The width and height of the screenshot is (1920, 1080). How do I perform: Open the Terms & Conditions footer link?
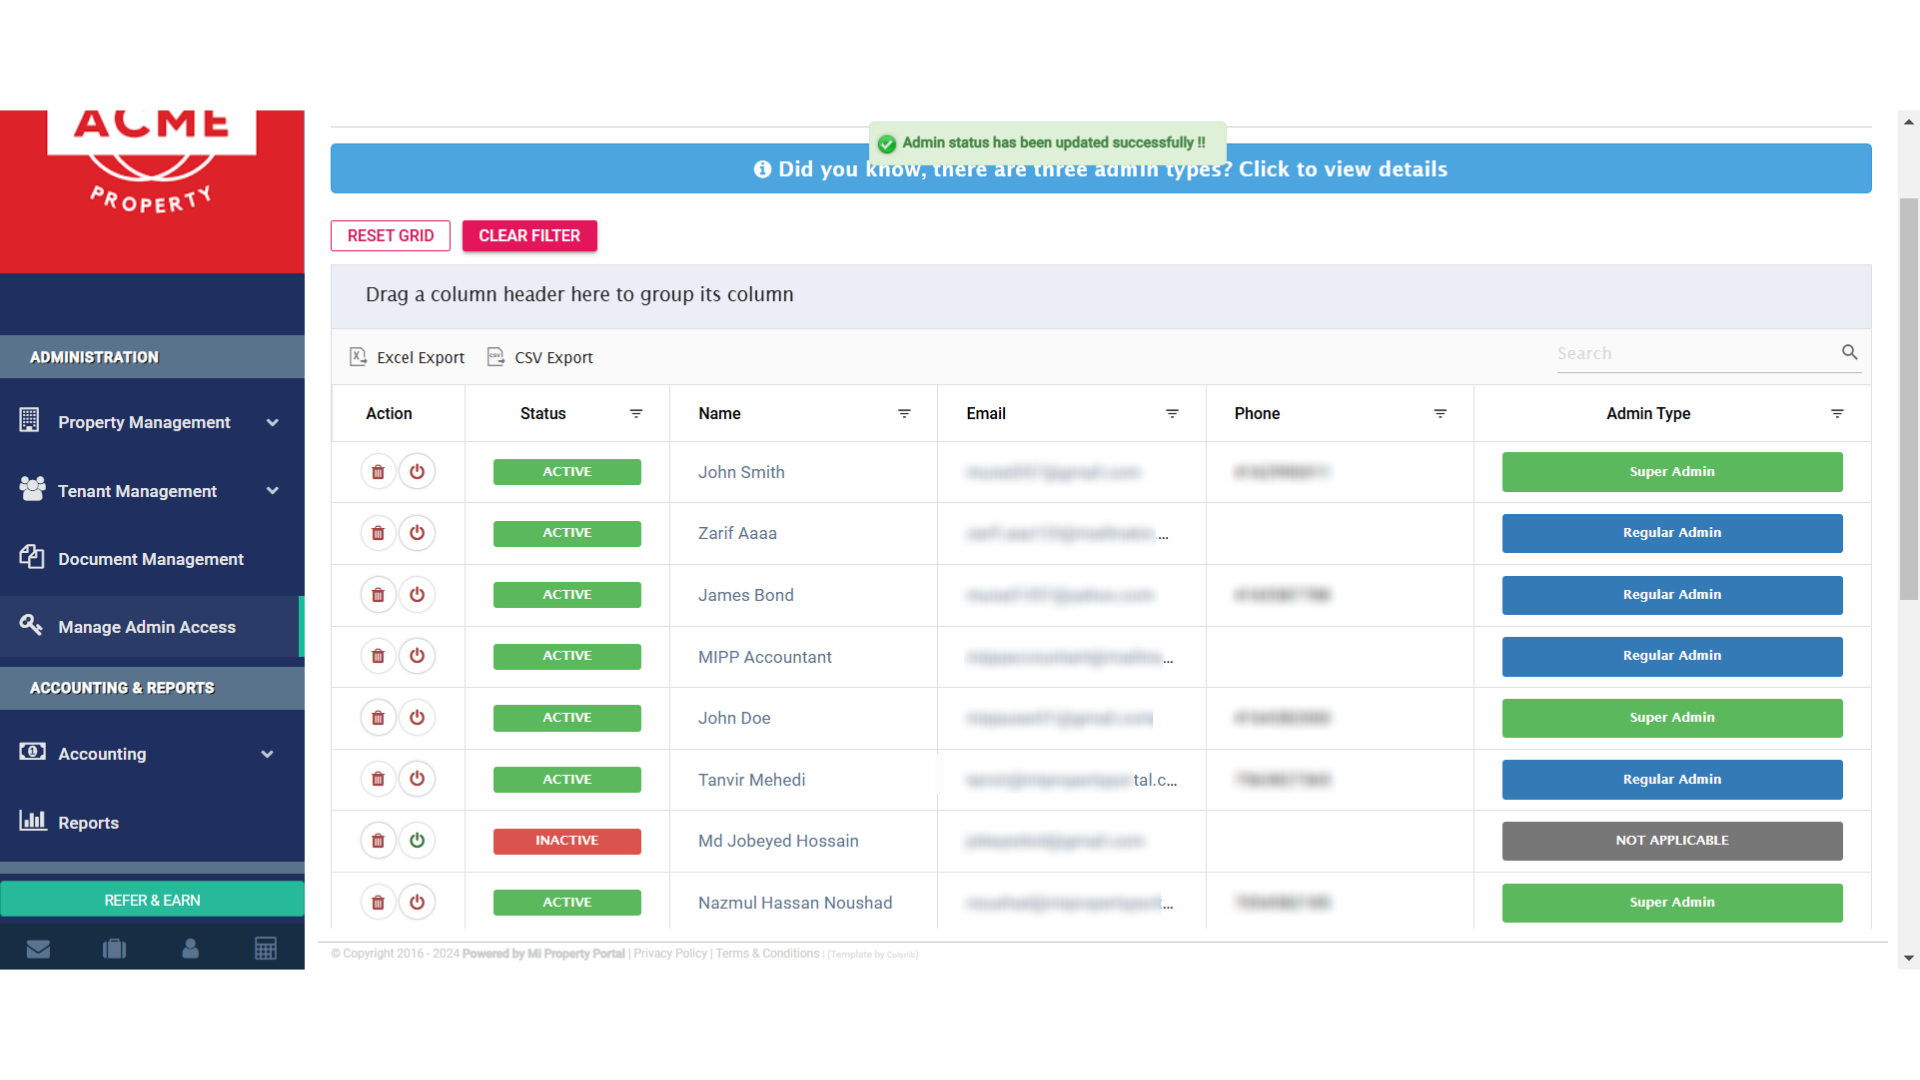tap(767, 954)
